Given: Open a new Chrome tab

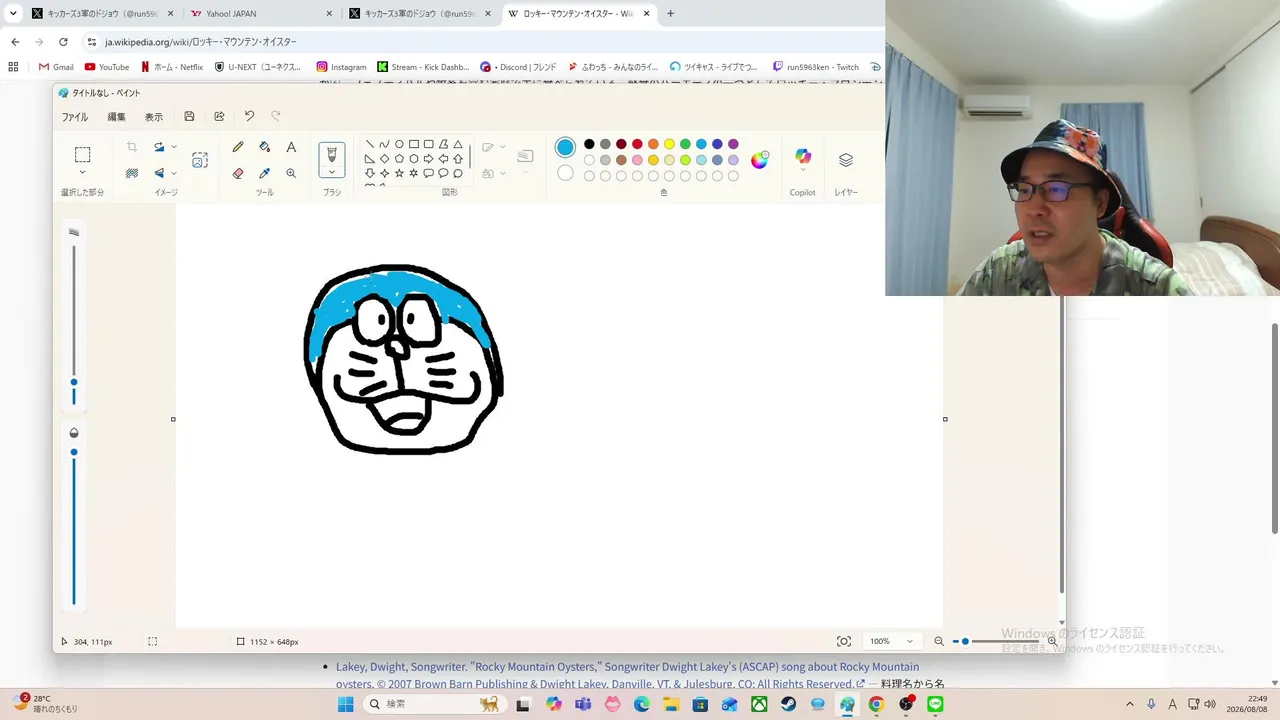Looking at the screenshot, I should pyautogui.click(x=670, y=14).
